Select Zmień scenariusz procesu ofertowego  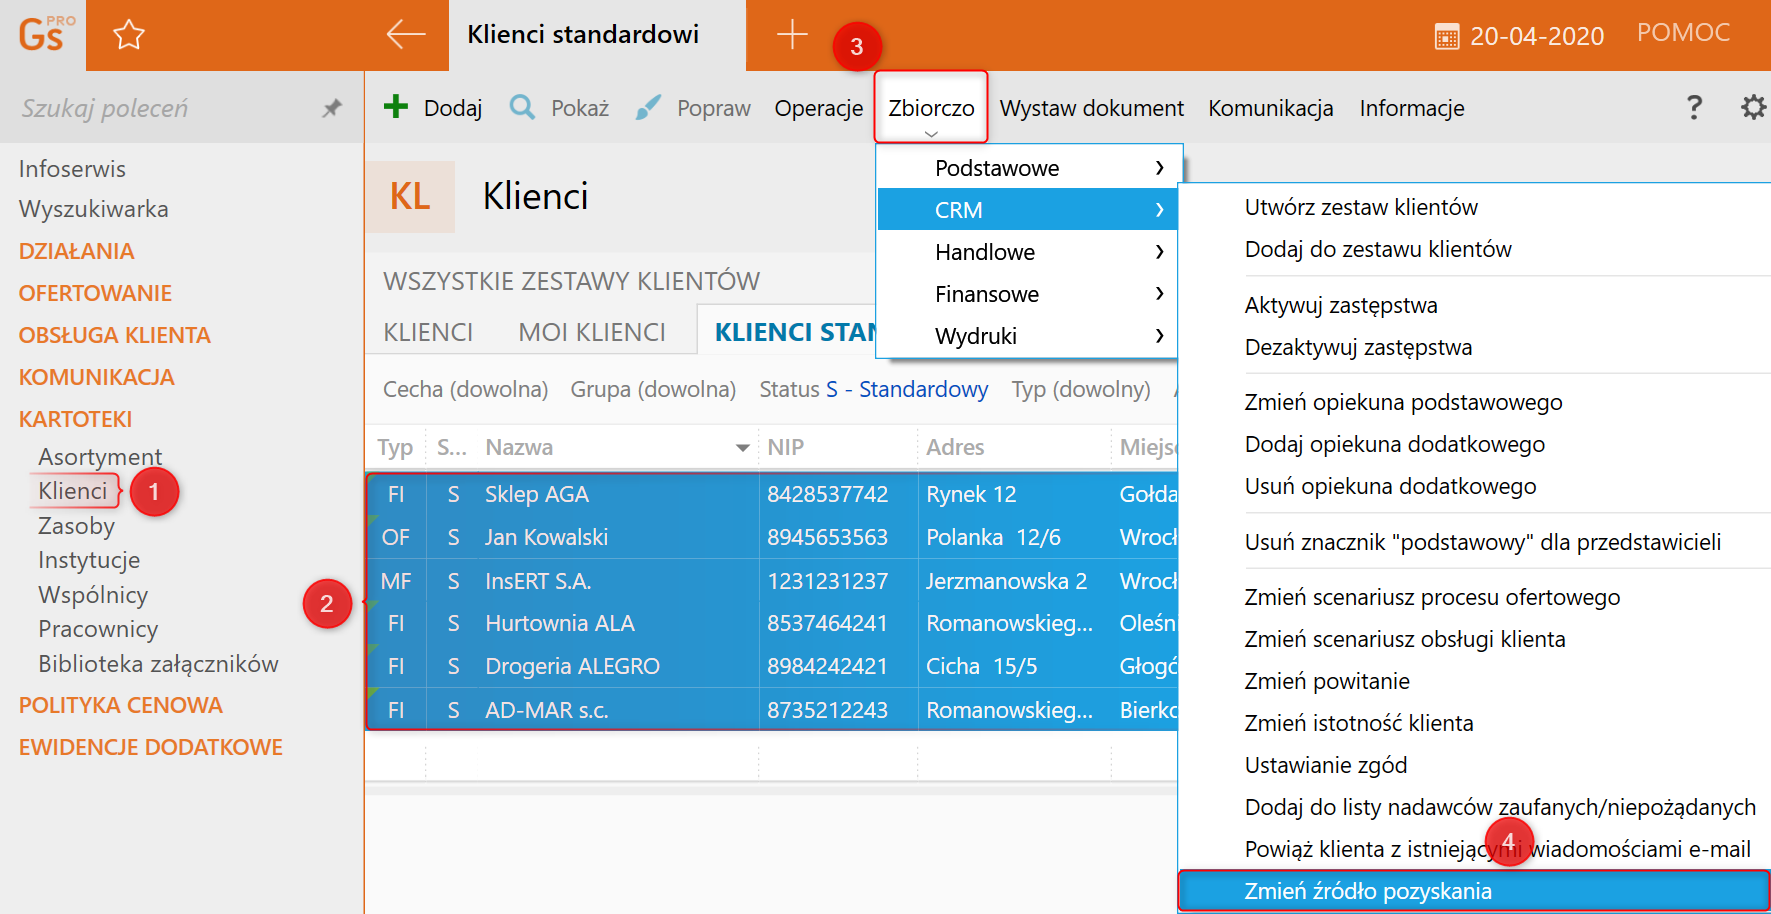tap(1432, 597)
